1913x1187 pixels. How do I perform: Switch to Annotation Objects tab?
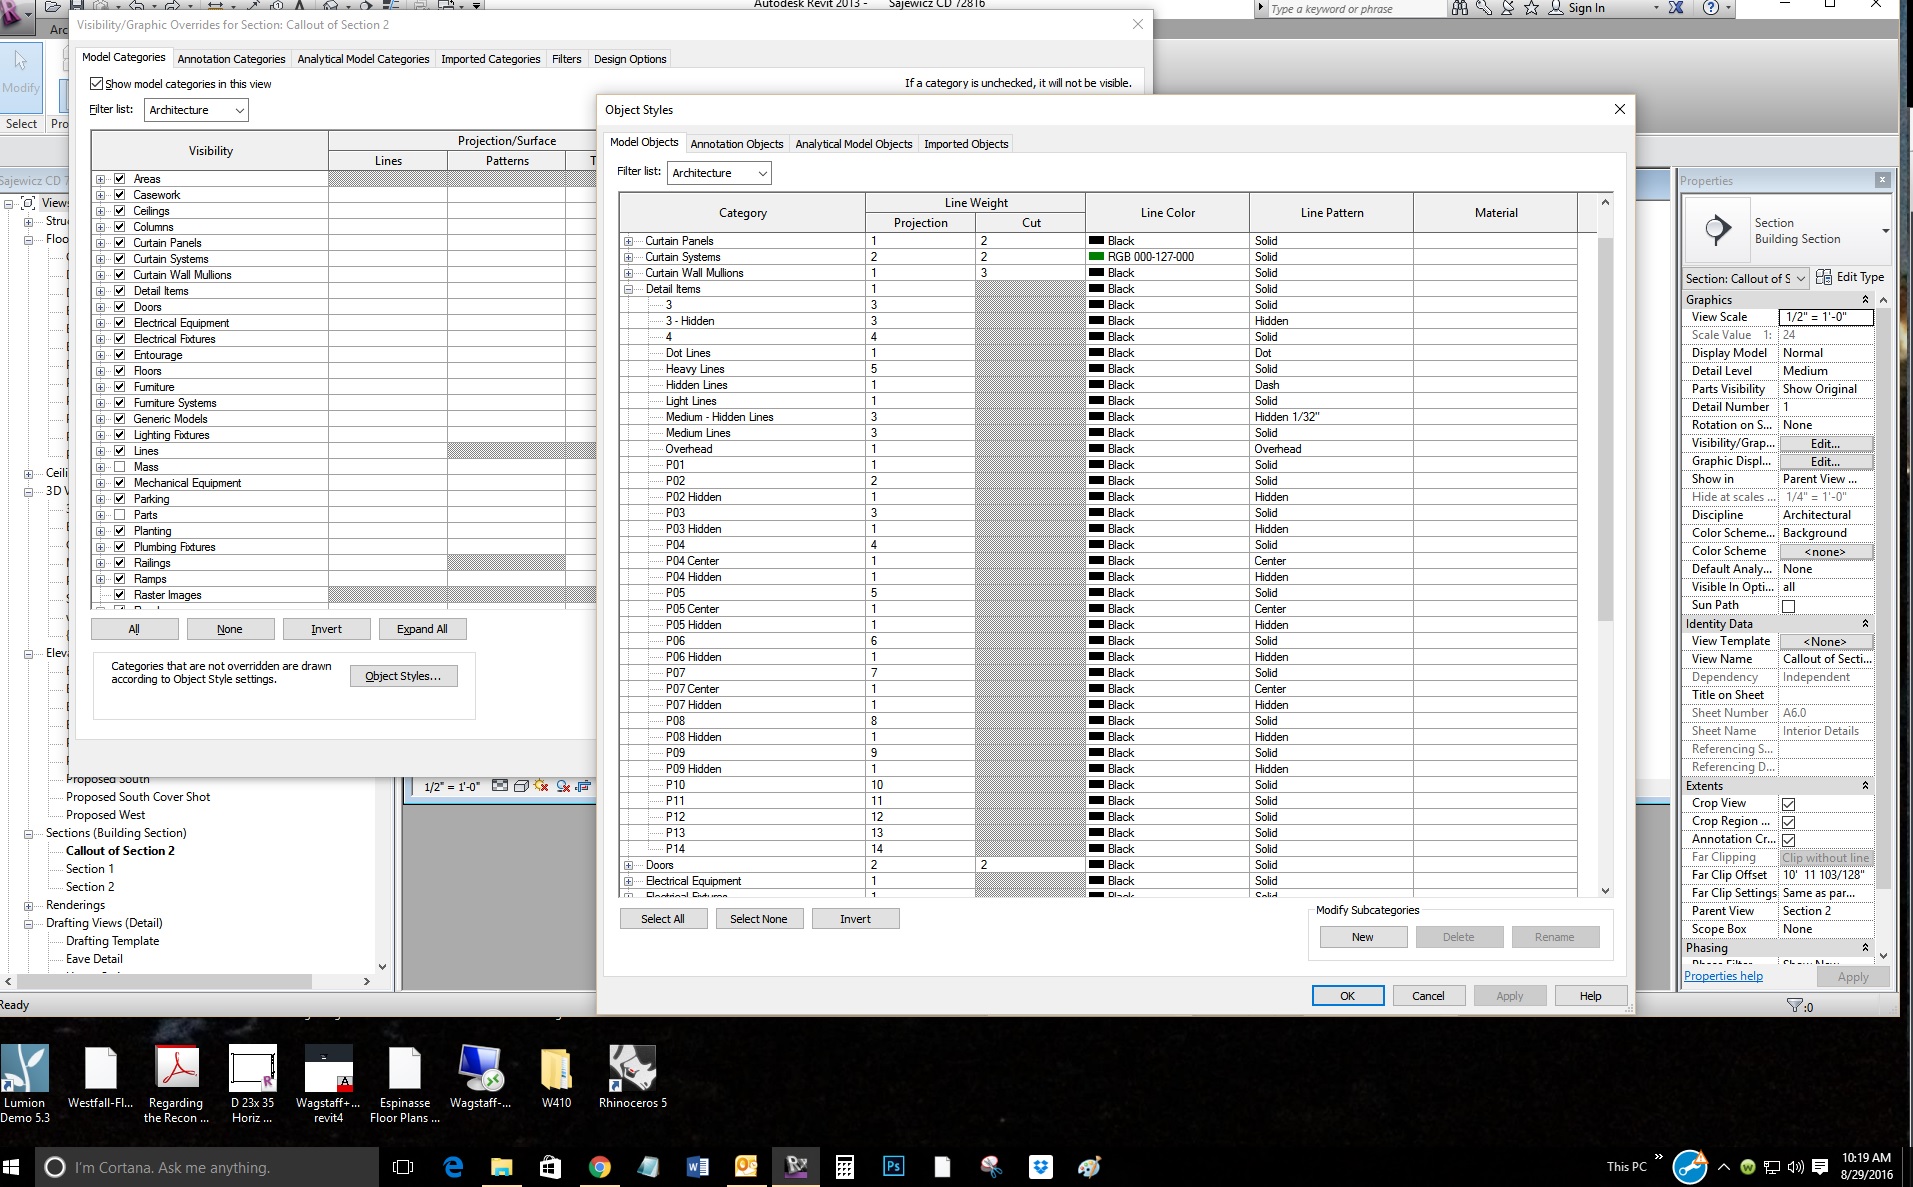[x=736, y=144]
